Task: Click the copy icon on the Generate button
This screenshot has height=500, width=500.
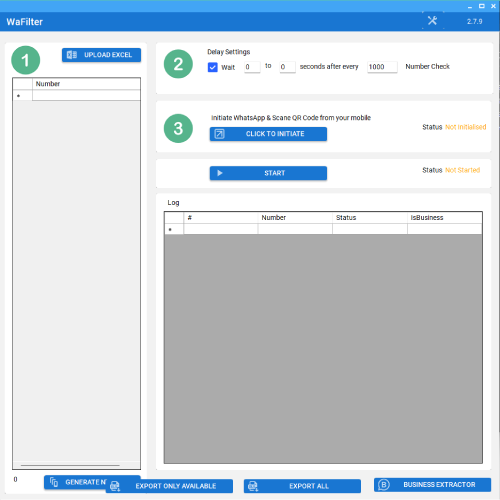Action: coord(54,482)
